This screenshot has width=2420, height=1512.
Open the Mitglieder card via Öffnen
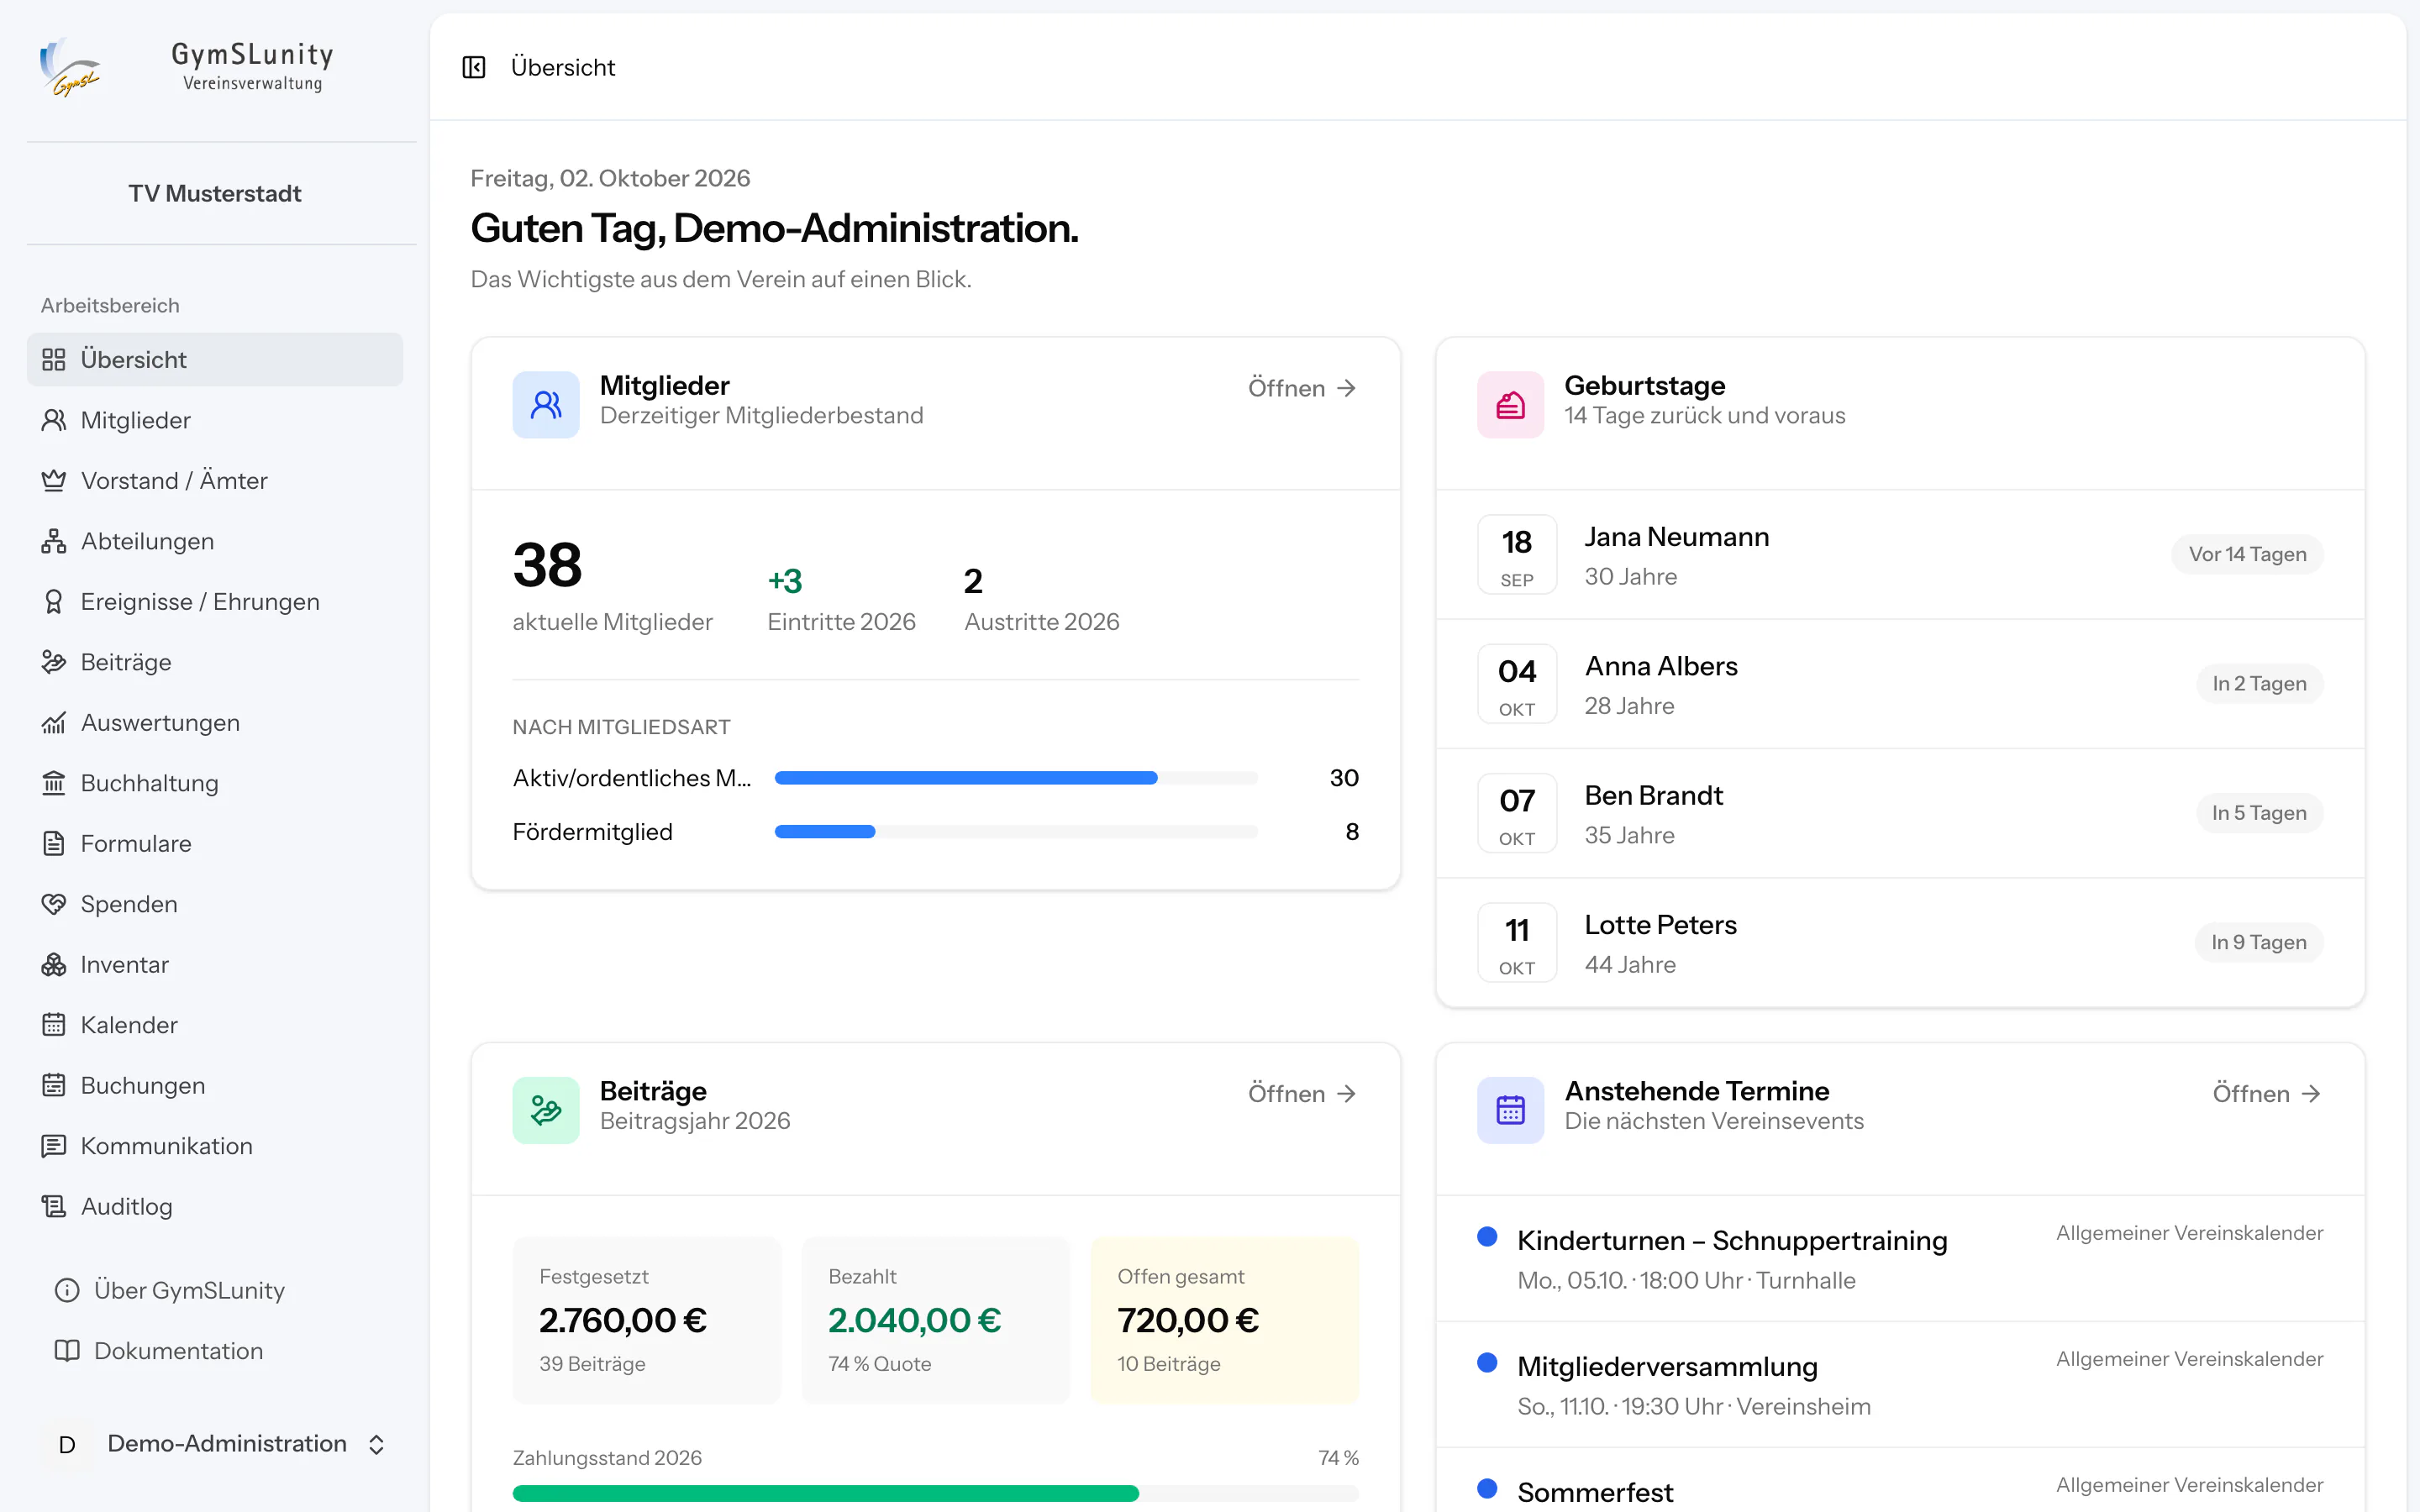tap(1302, 388)
